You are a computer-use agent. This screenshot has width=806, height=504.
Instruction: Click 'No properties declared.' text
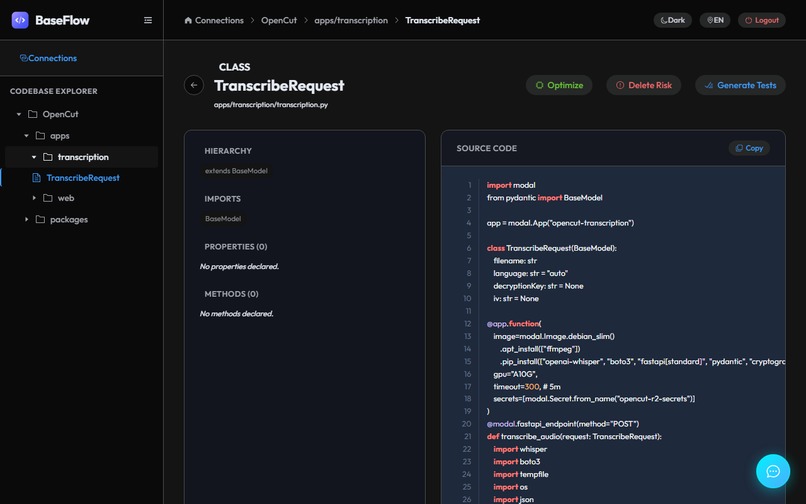coord(239,266)
